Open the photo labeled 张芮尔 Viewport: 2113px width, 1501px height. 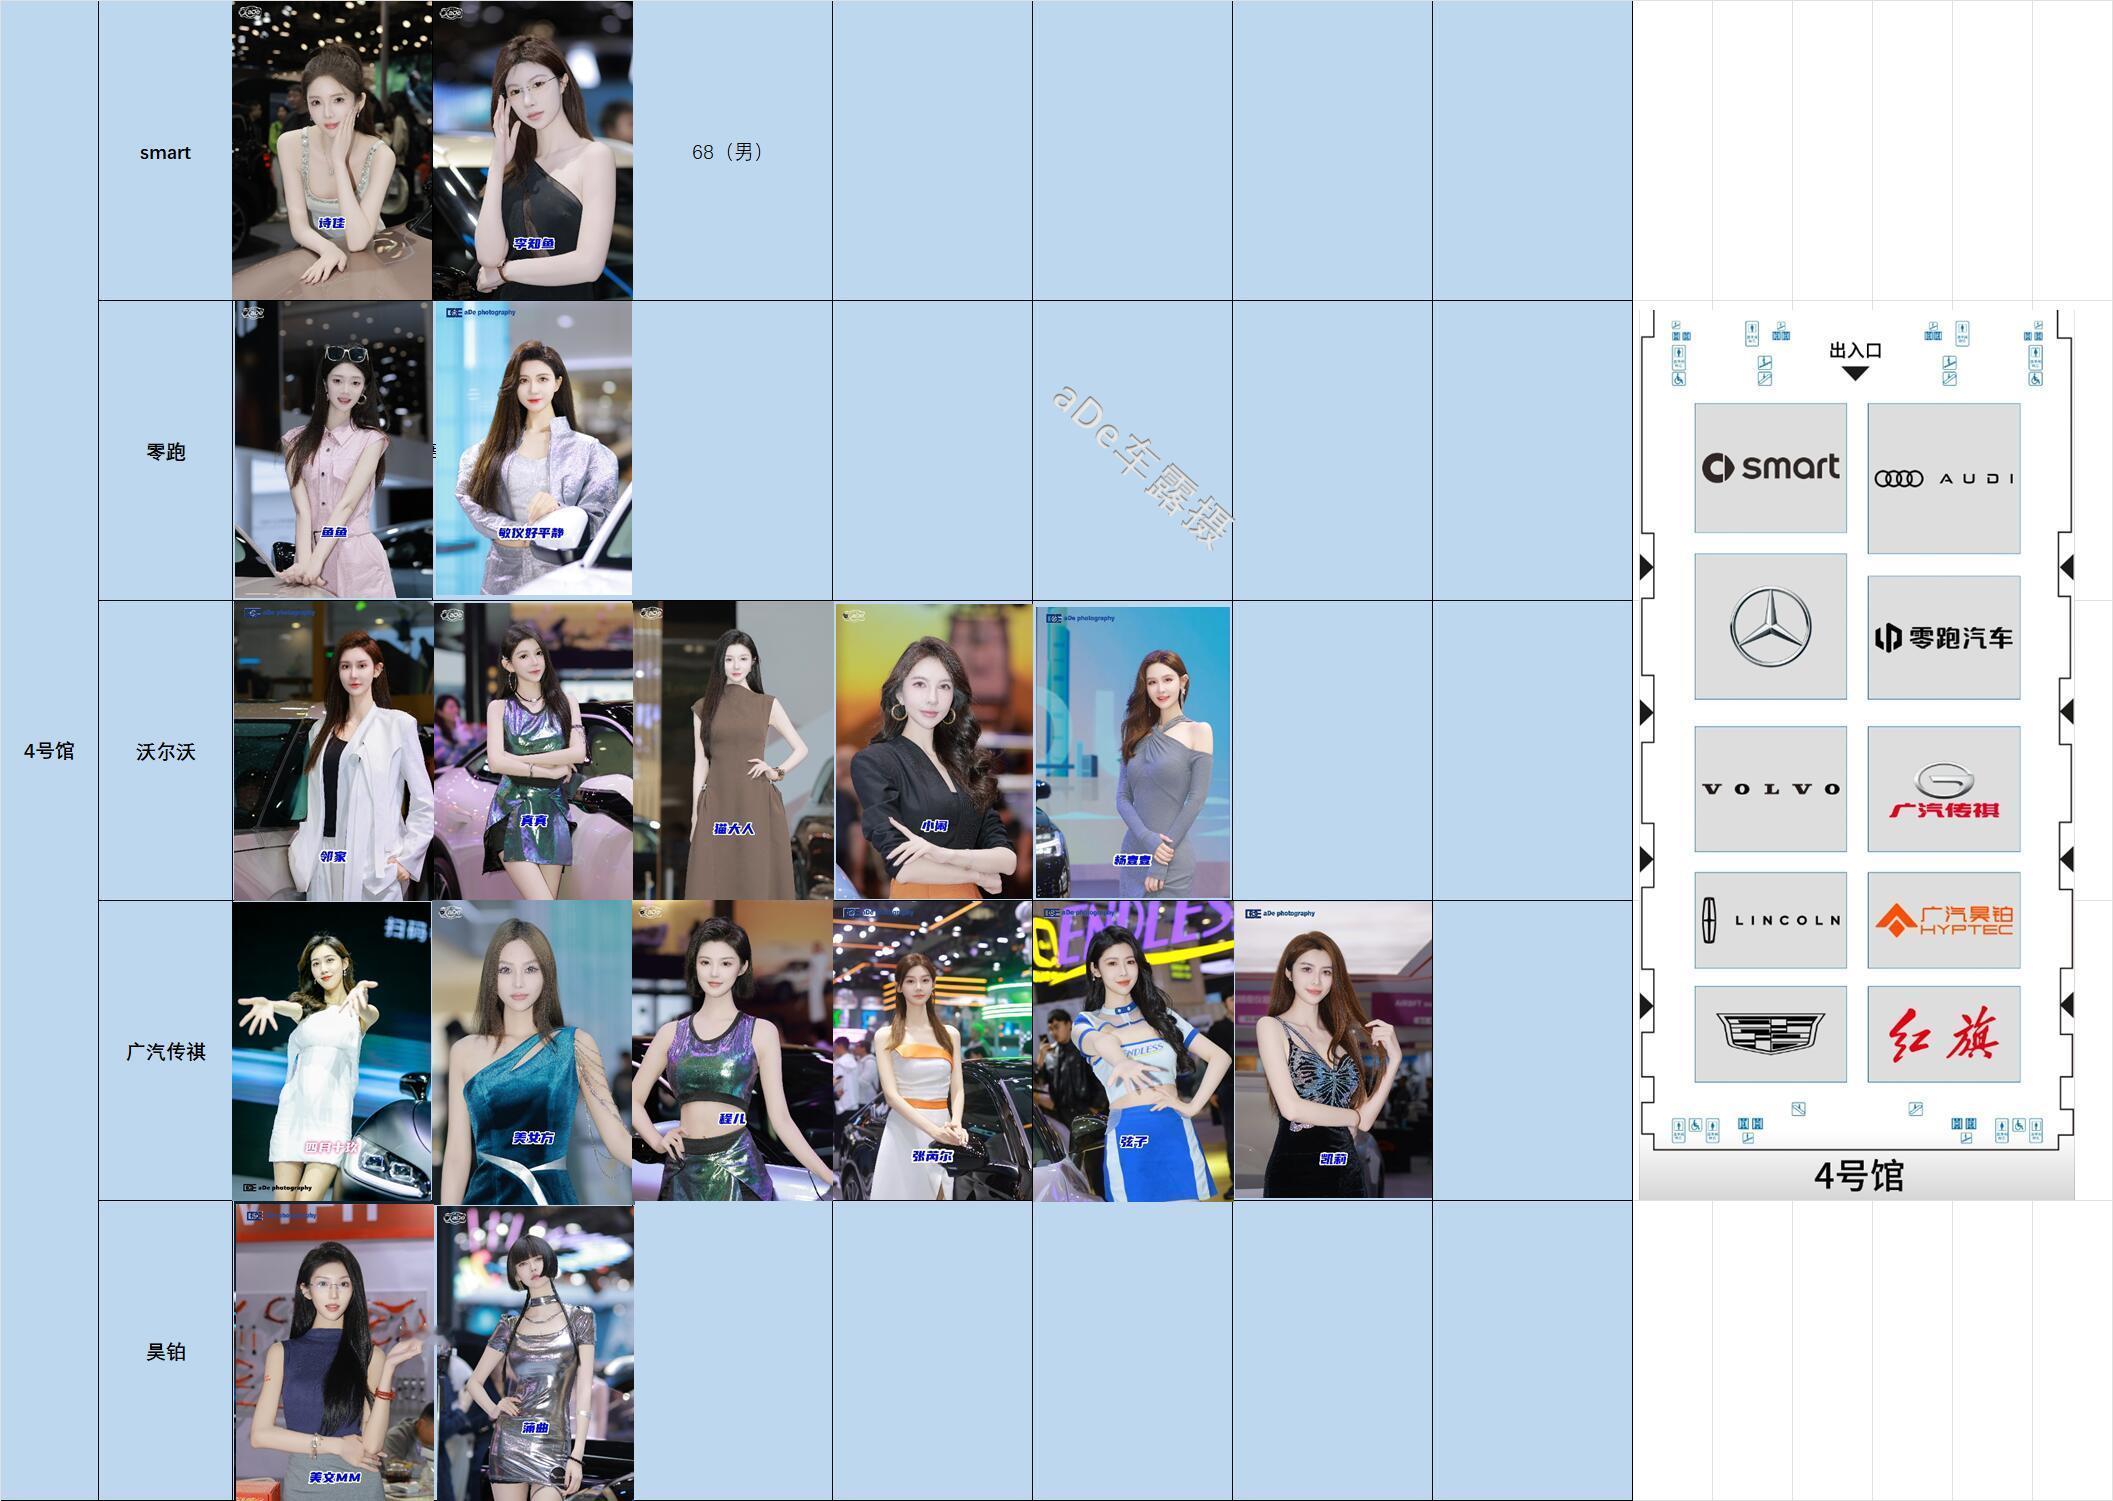(932, 1052)
